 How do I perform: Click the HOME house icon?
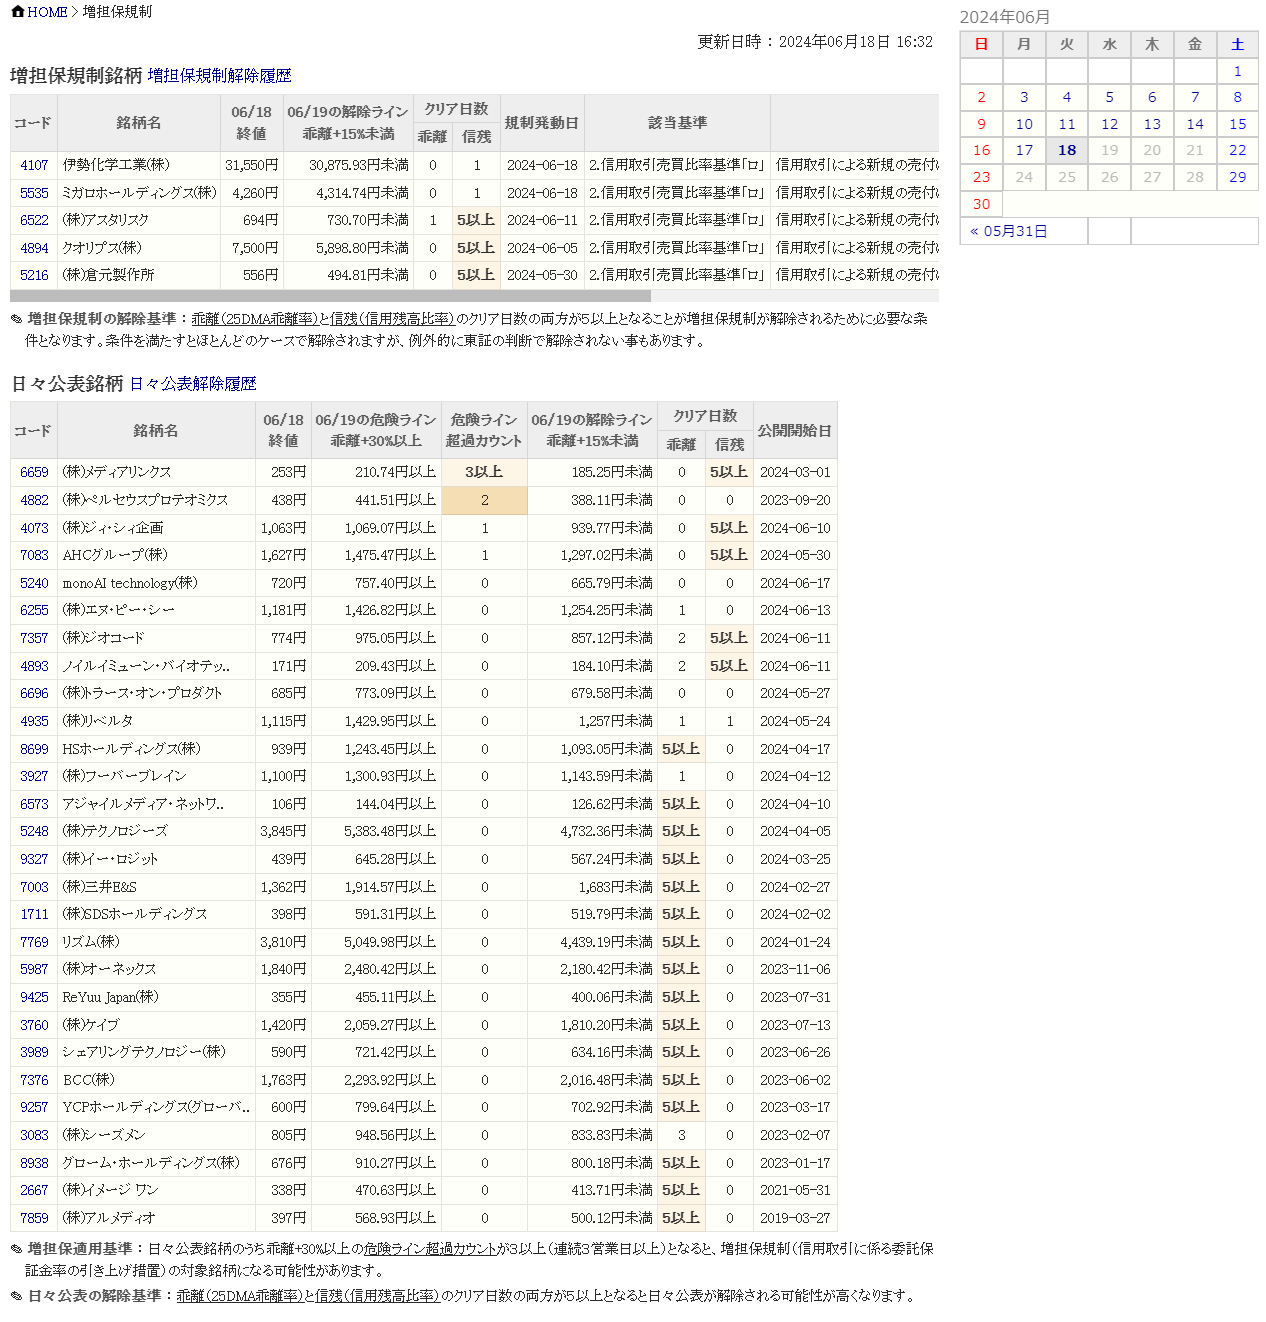(18, 12)
